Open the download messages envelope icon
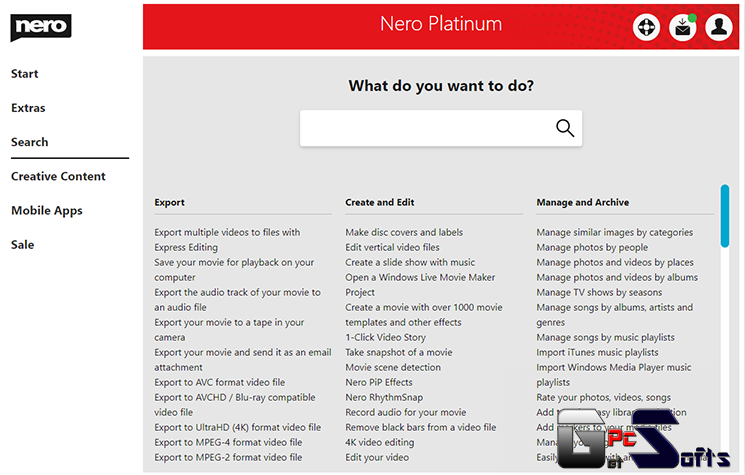Image resolution: width=745 pixels, height=475 pixels. click(683, 27)
